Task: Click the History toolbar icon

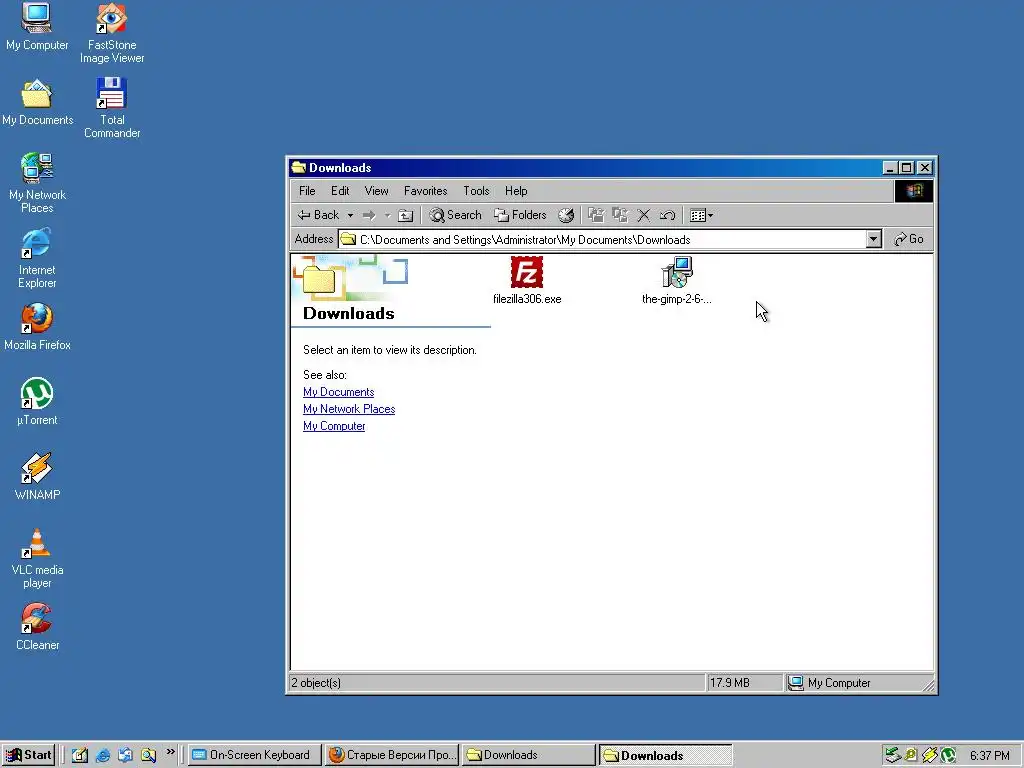Action: coord(566,215)
